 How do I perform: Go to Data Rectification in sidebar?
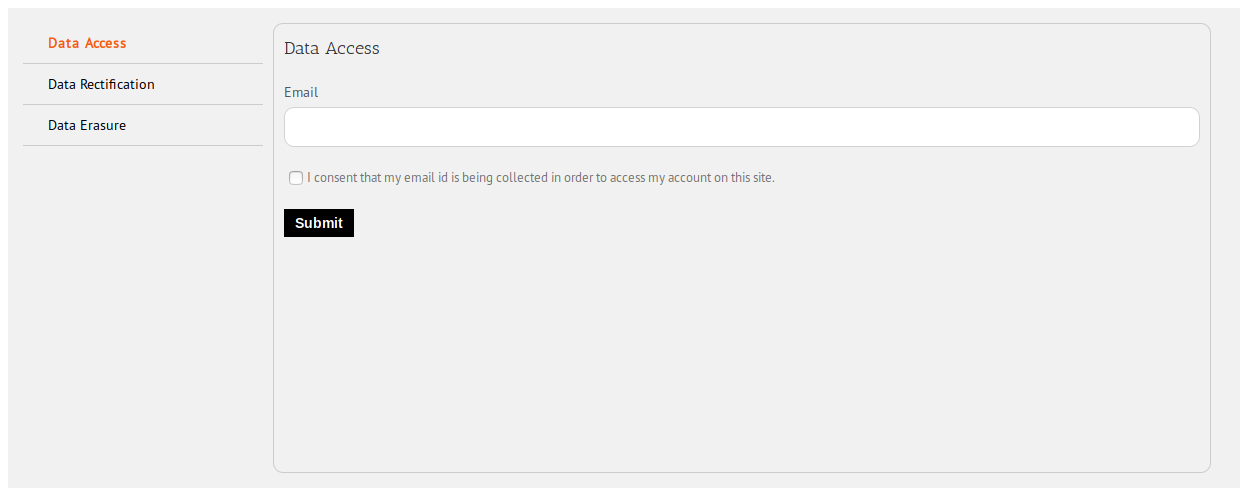point(101,84)
